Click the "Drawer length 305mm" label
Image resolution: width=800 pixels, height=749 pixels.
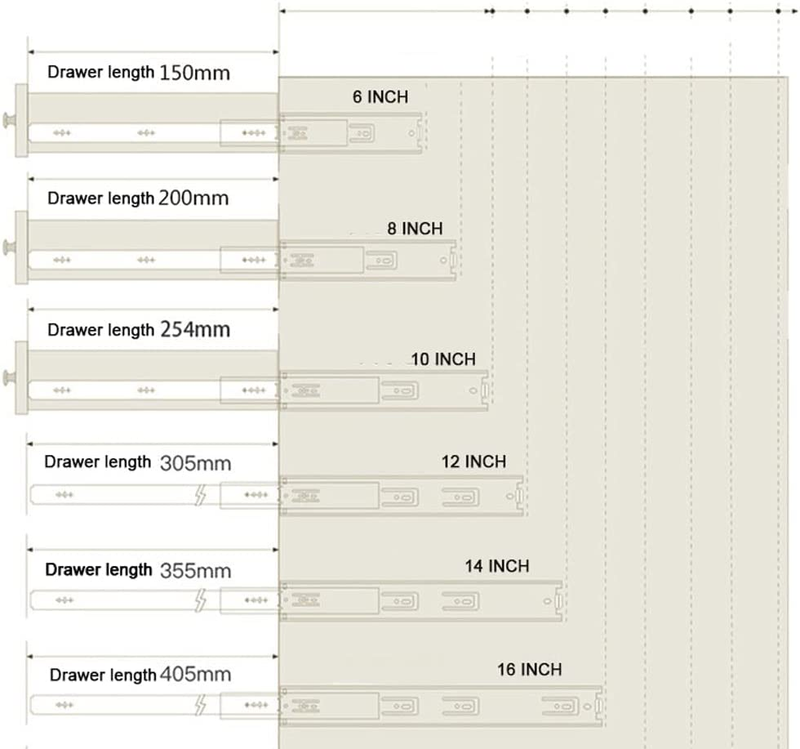[x=138, y=462]
